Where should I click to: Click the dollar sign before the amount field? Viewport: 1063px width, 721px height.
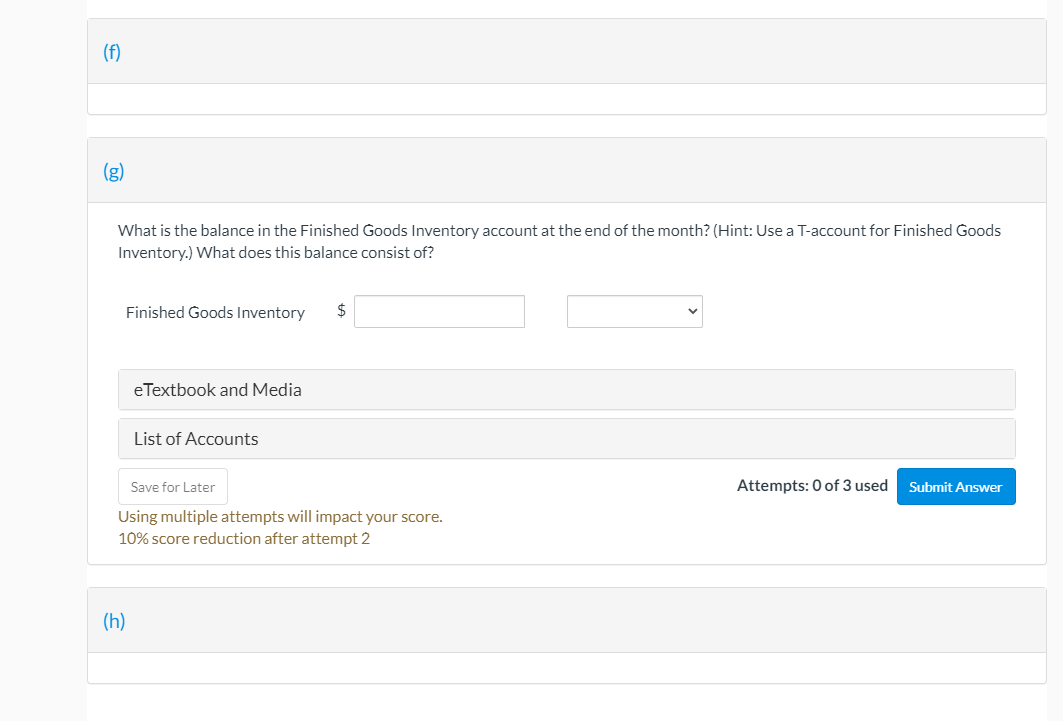(x=342, y=310)
